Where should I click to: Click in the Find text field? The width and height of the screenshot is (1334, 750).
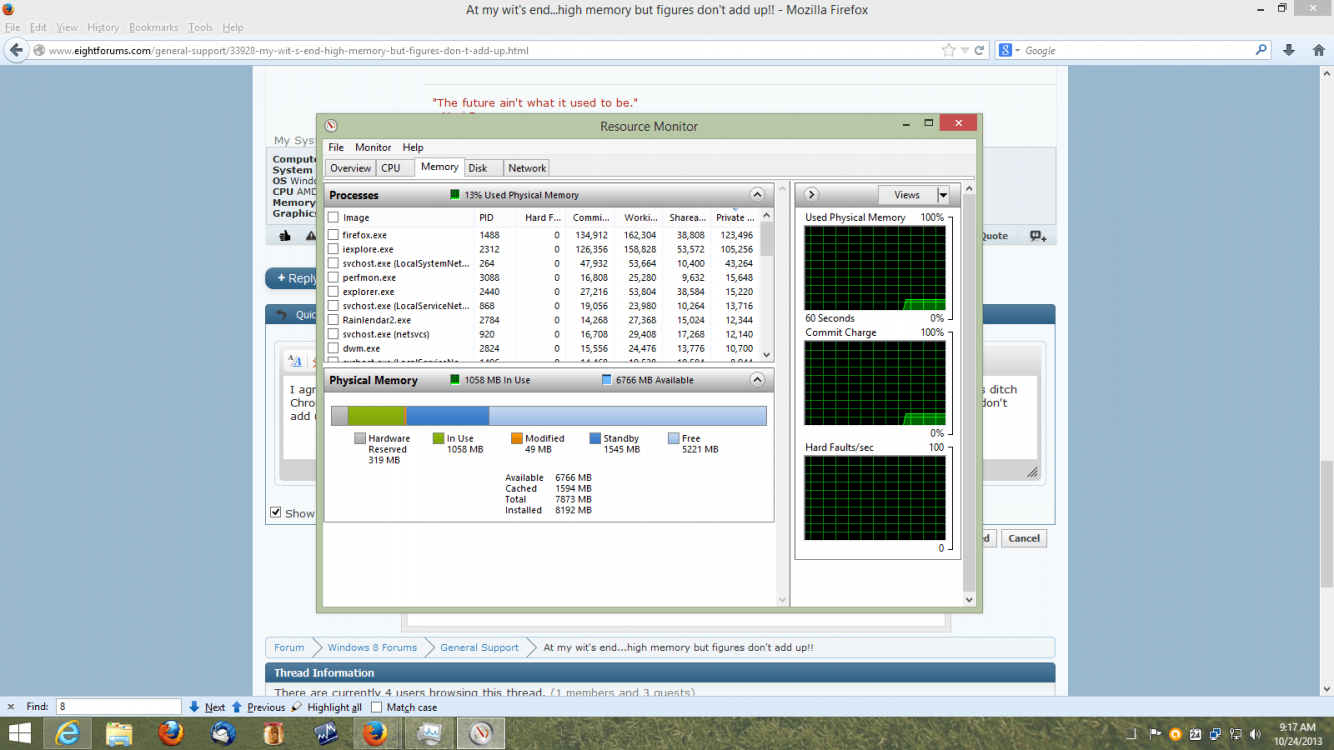point(118,707)
